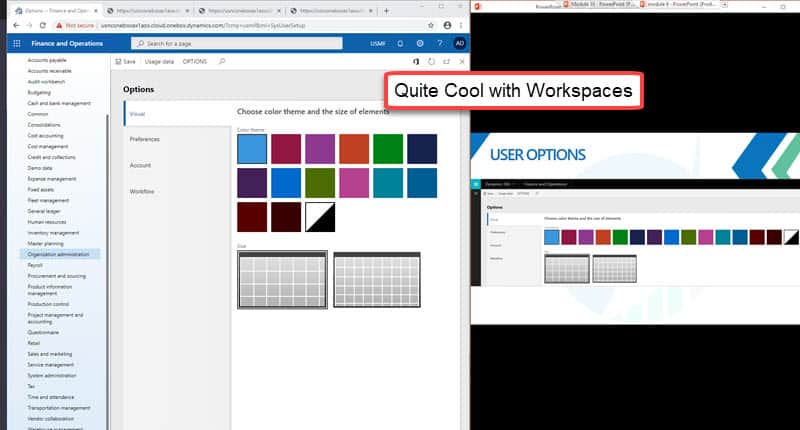Pick the orange color theme
This screenshot has width=800, height=430.
354,148
